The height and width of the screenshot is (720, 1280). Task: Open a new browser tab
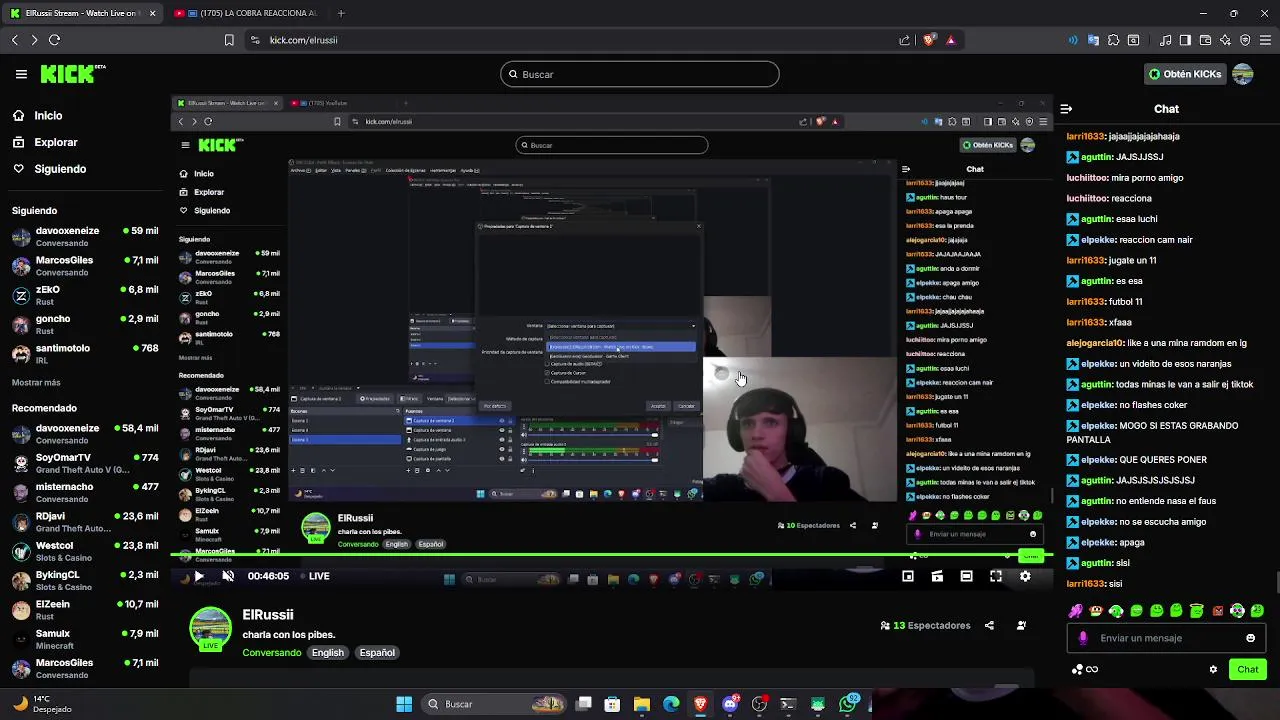coord(341,13)
